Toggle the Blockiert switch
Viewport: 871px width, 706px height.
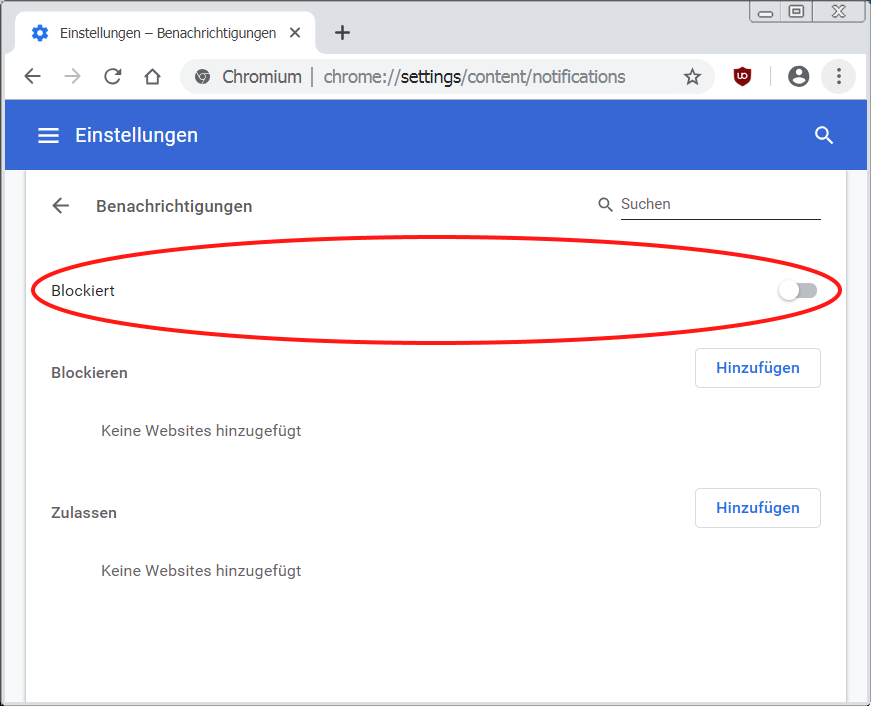798,291
